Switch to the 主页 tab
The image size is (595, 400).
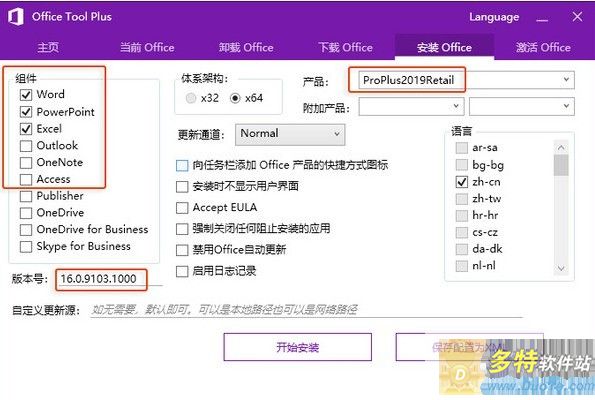coord(48,47)
